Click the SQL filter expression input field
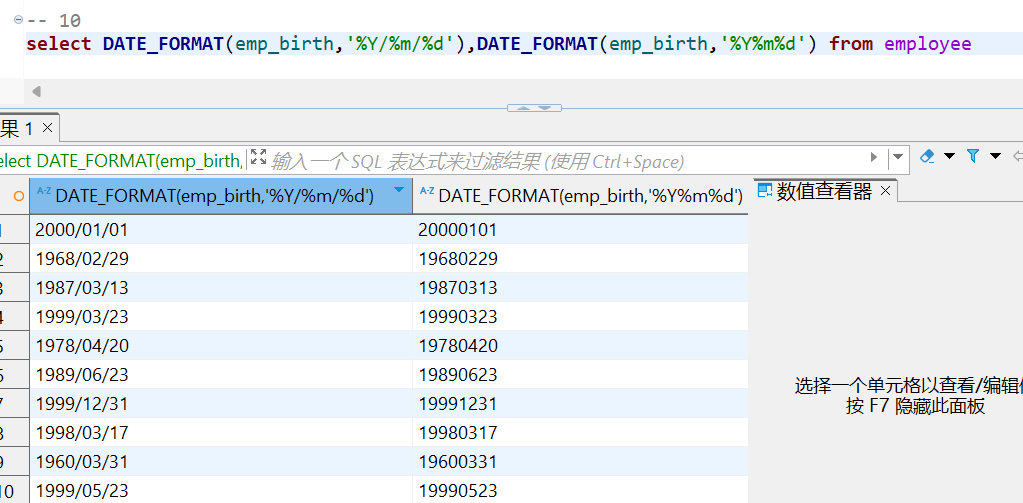Screen dimensions: 1023x503 [x=560, y=160]
